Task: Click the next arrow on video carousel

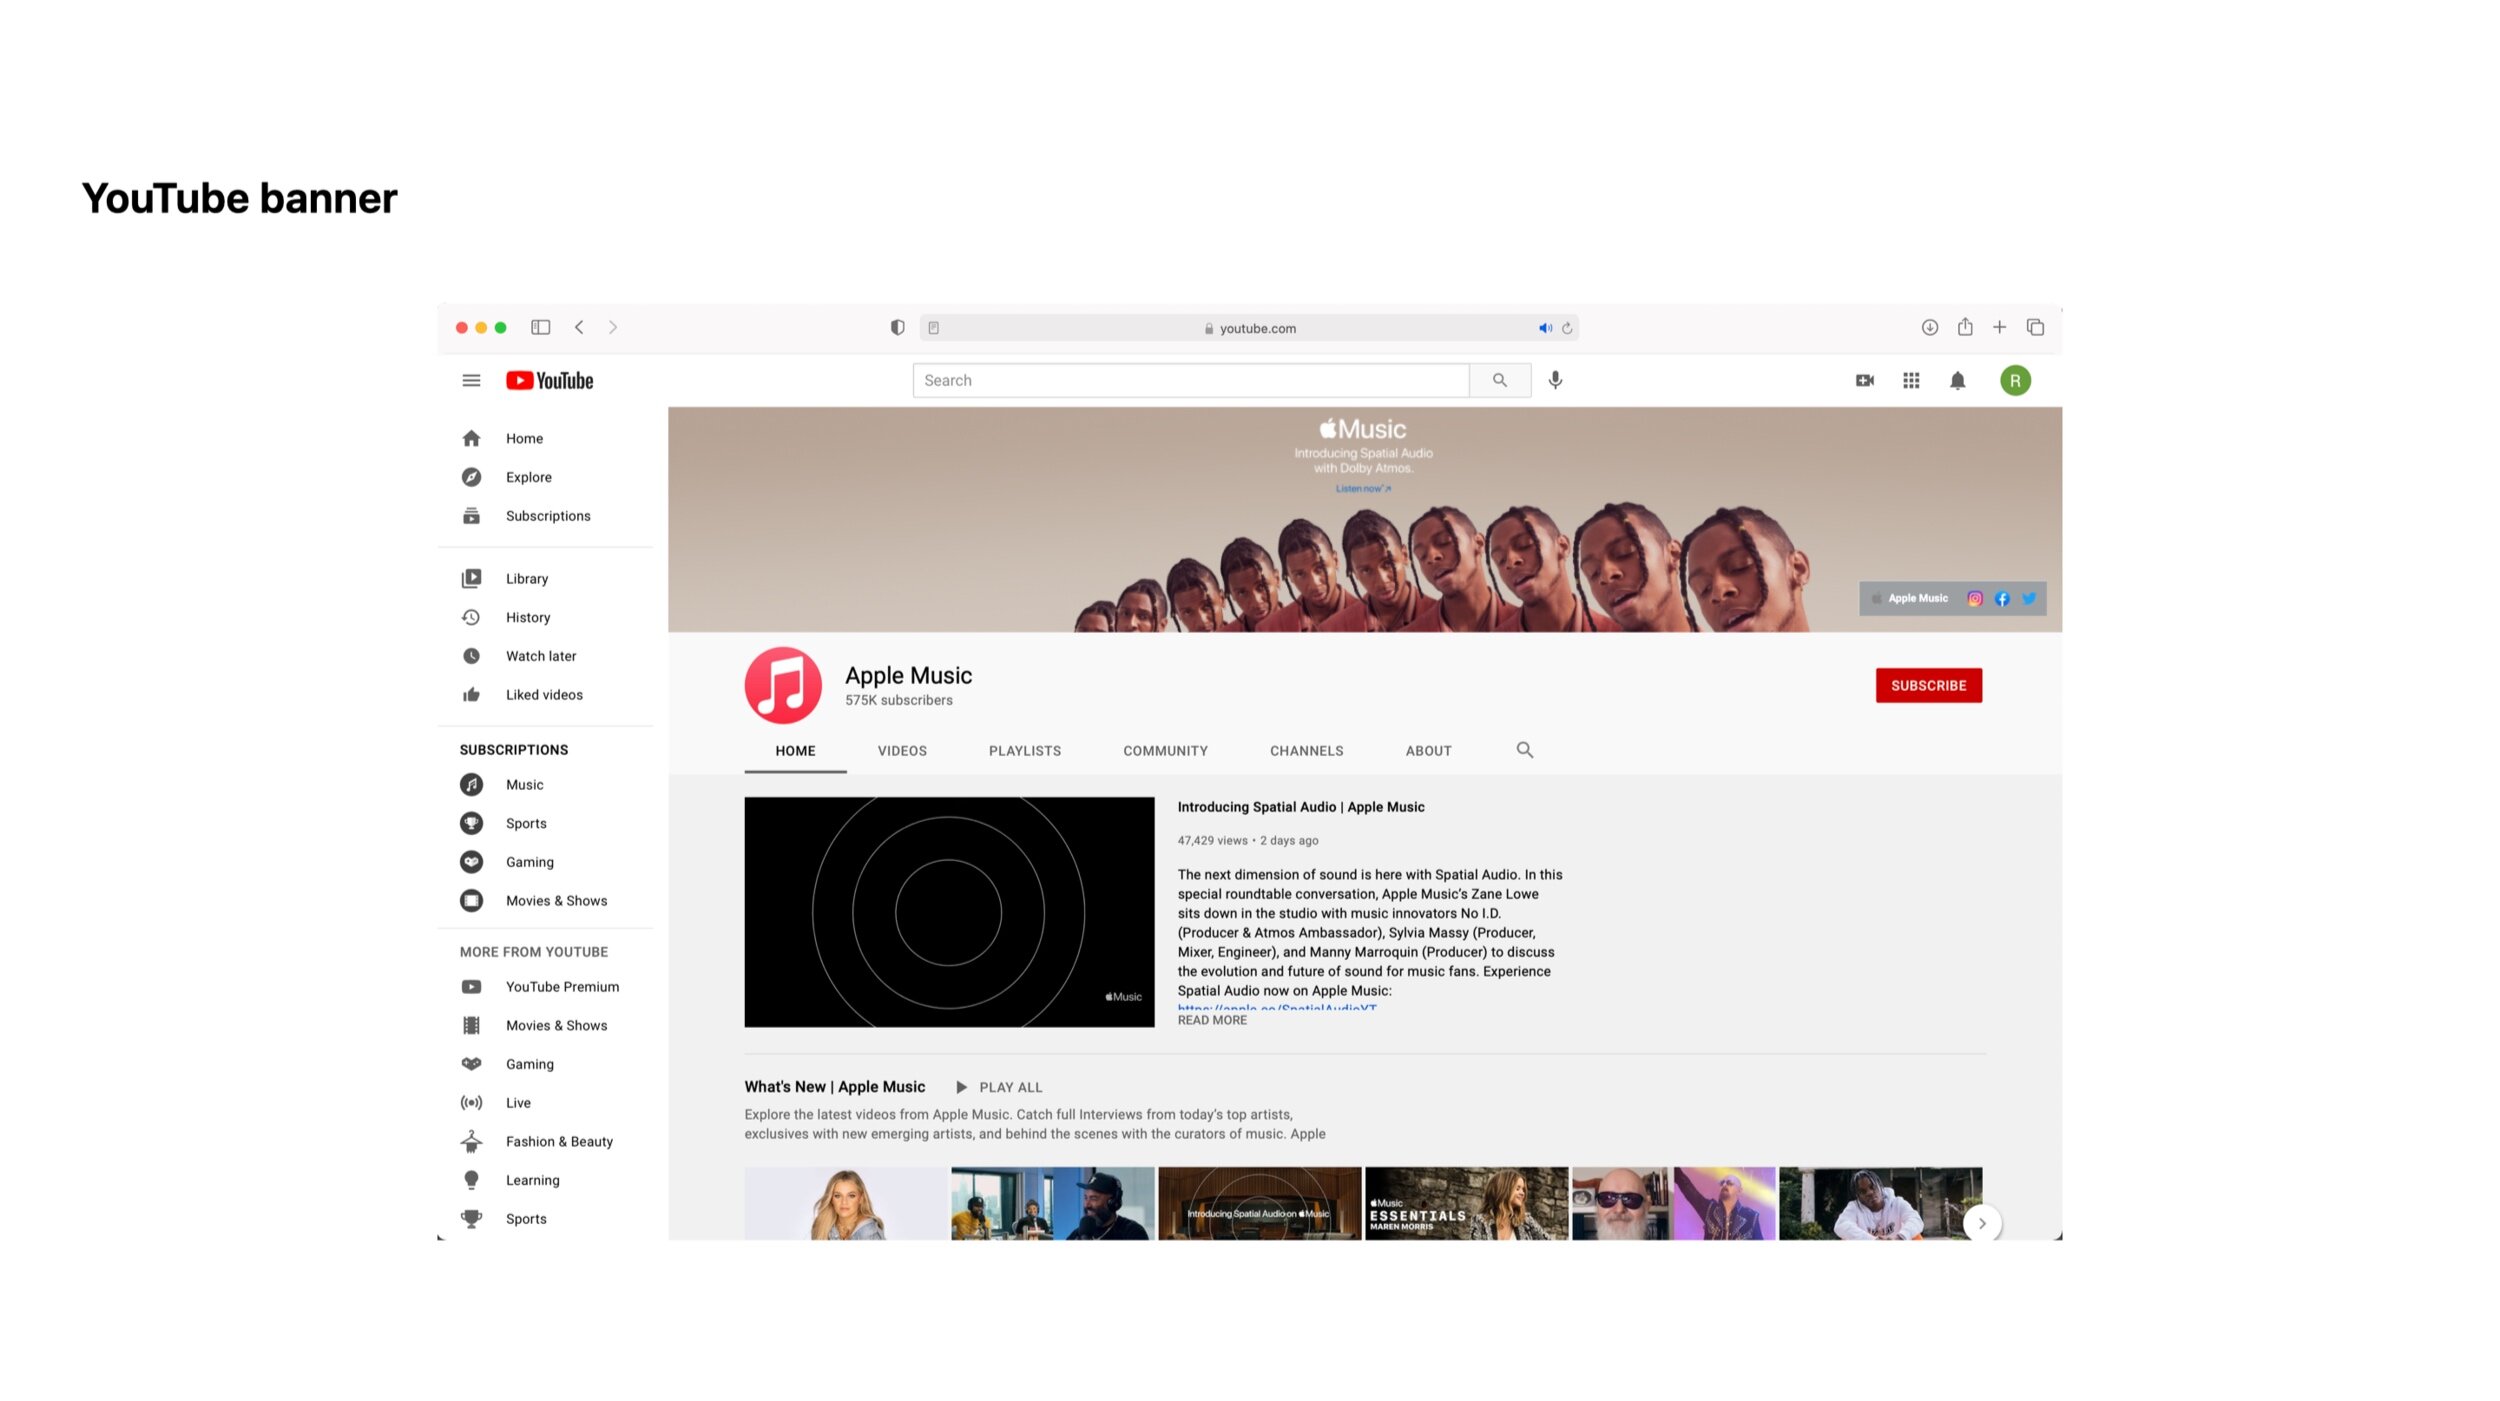Action: point(1981,1223)
